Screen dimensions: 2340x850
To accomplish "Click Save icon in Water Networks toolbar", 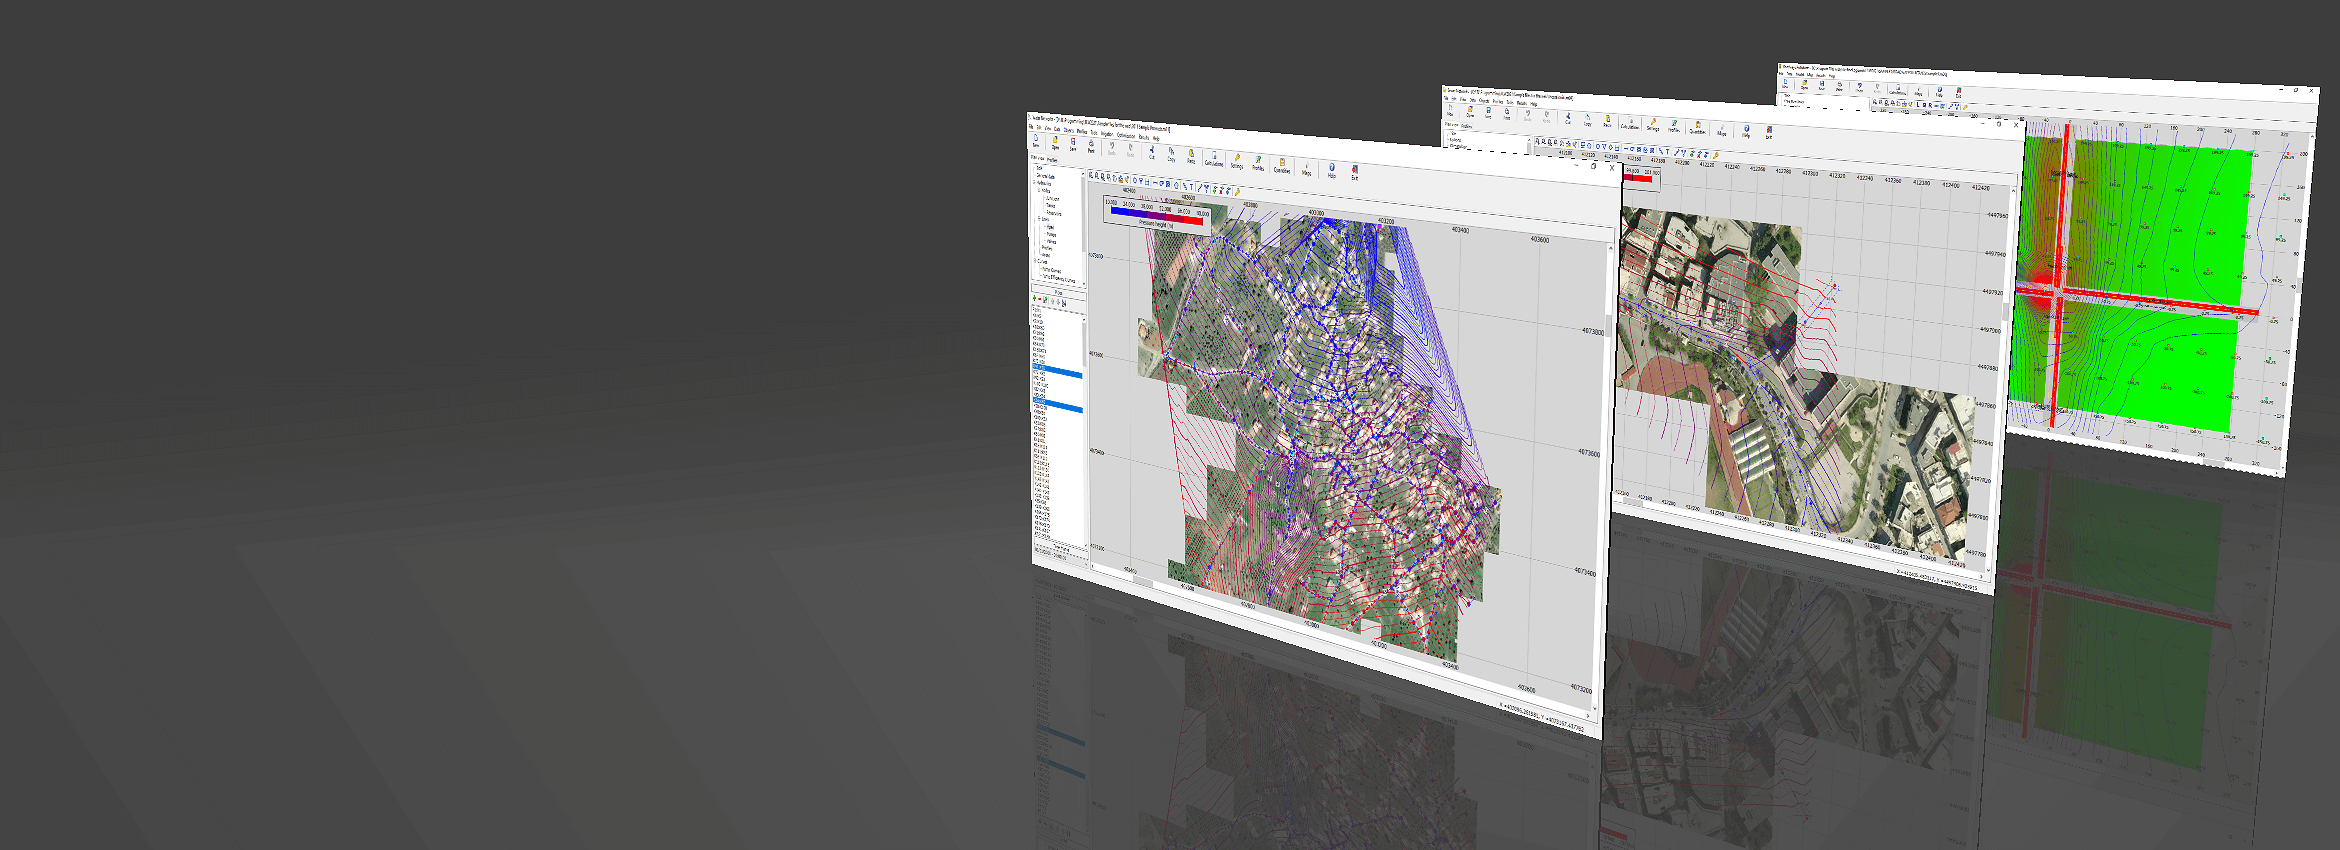I will click(x=1073, y=144).
